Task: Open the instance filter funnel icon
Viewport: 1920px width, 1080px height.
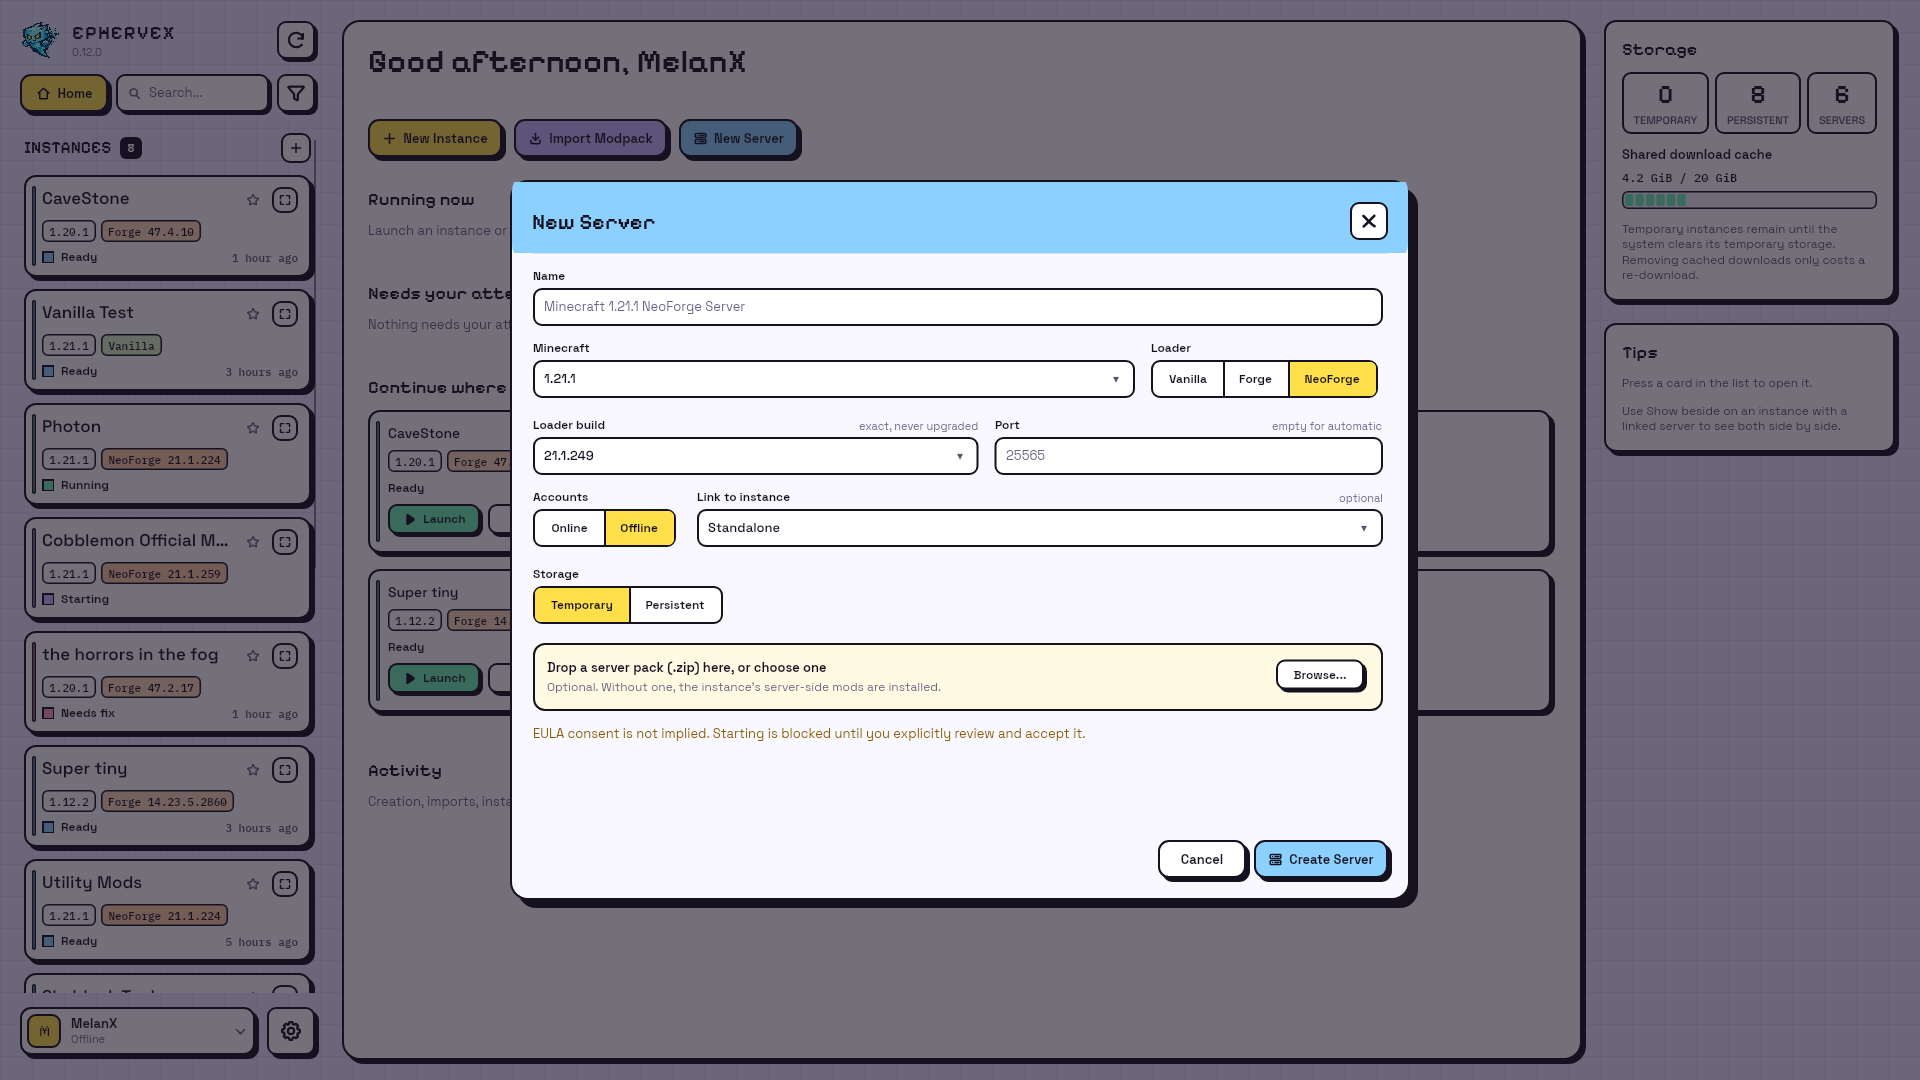Action: click(296, 93)
